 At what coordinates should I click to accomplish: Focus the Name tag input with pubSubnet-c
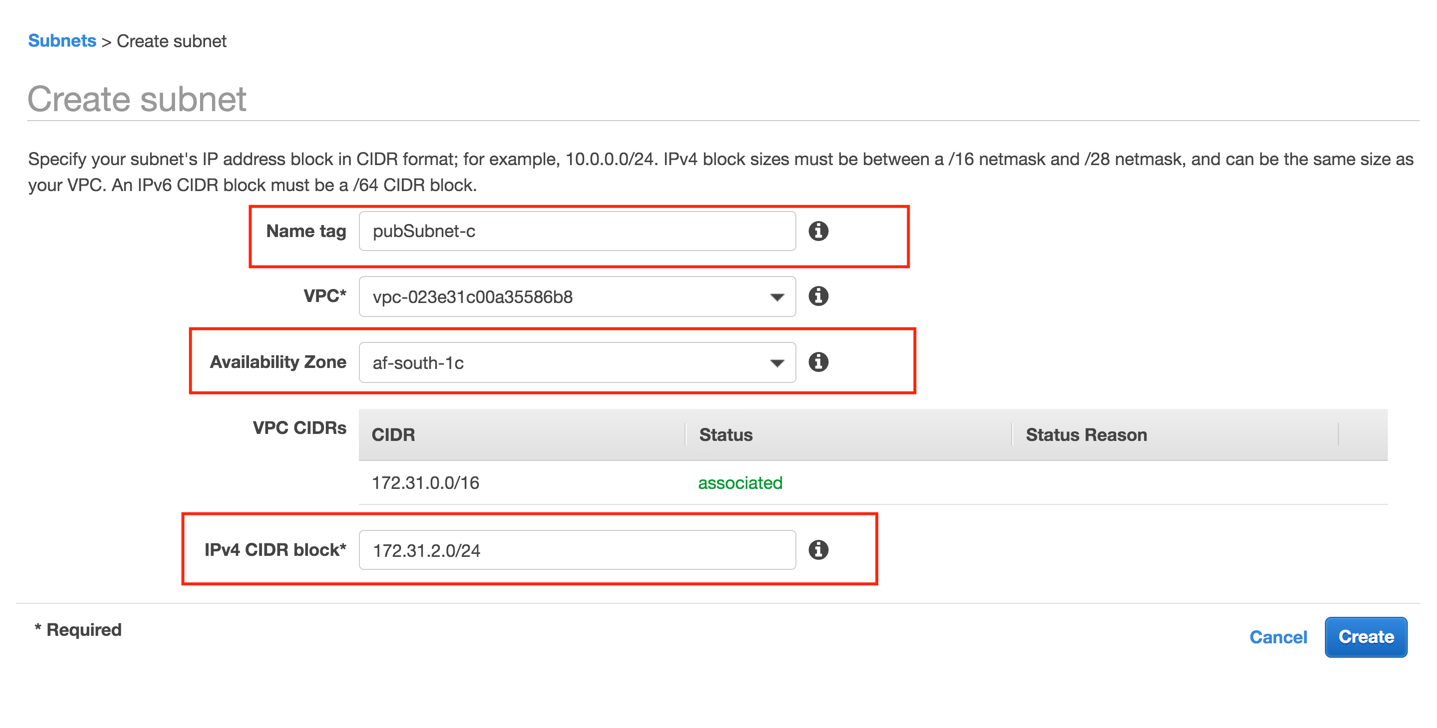point(577,231)
